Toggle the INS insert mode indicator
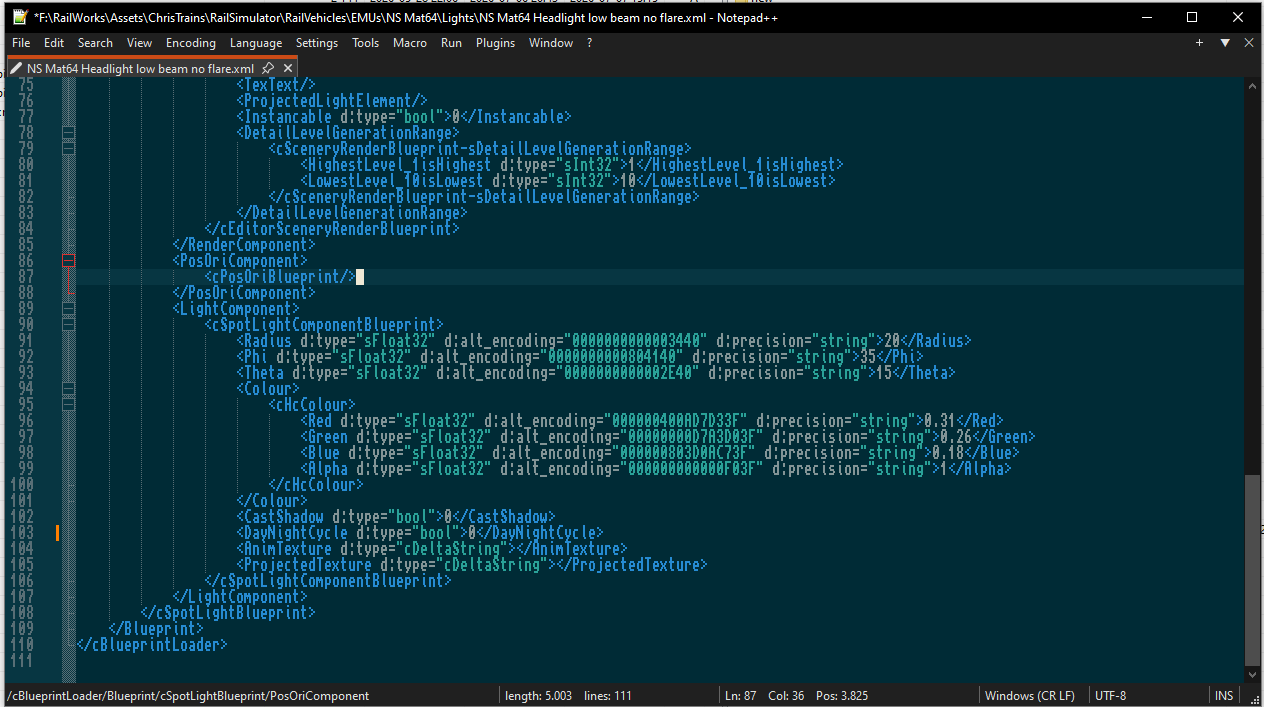Viewport: 1264px width, 707px height. (x=1224, y=695)
